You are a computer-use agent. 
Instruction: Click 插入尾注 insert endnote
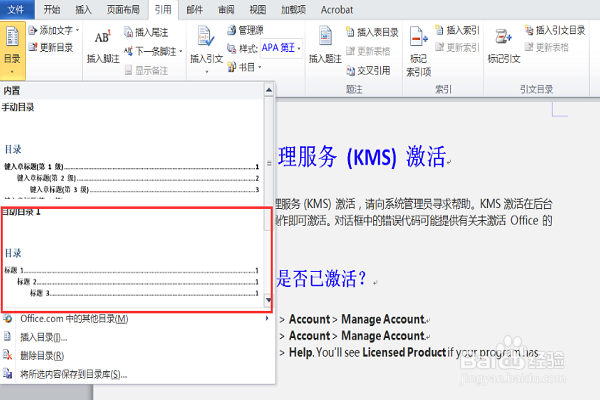(x=146, y=32)
